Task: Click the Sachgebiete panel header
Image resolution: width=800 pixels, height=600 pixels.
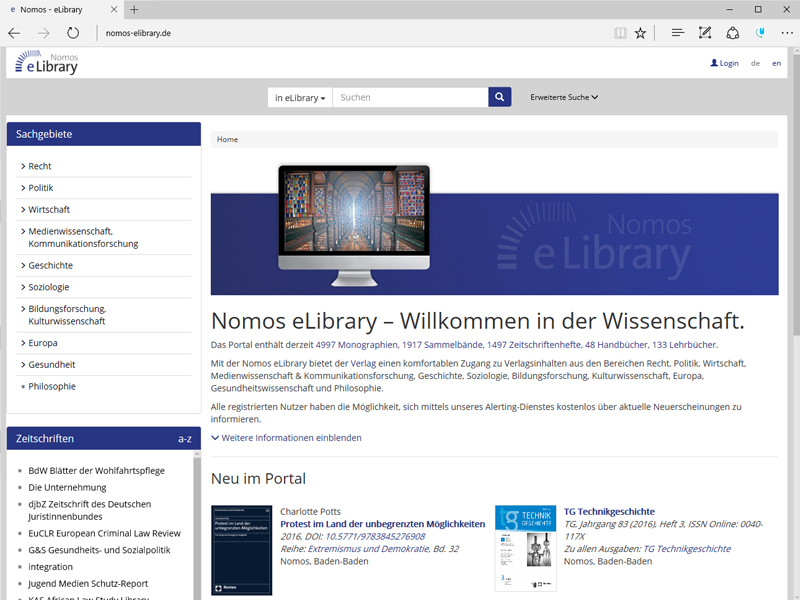Action: coord(104,134)
